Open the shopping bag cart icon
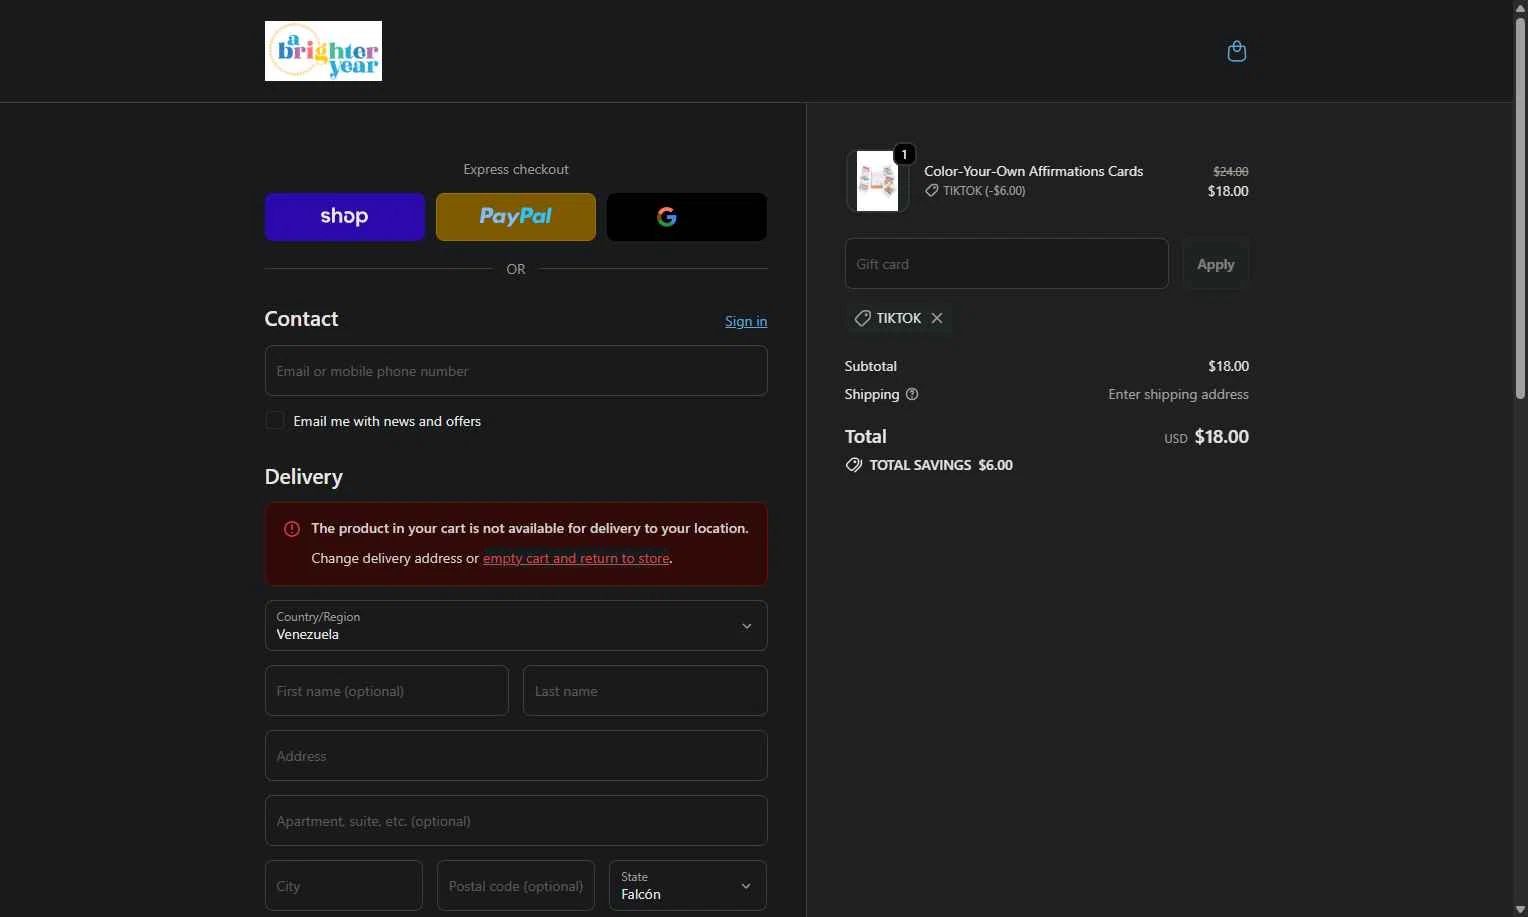The image size is (1528, 917). 1237,51
